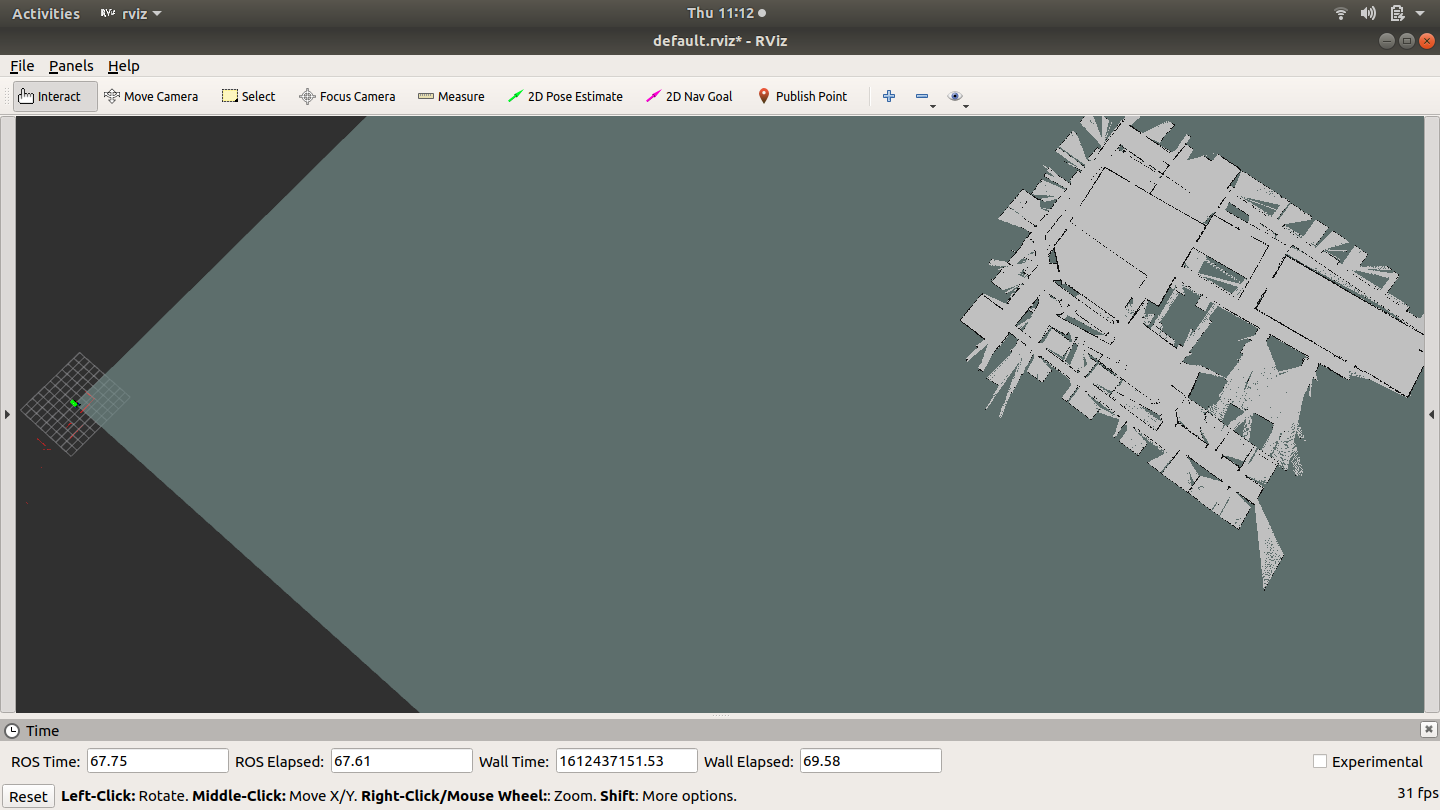Select the 2D Pose Estimate tool

565,97
